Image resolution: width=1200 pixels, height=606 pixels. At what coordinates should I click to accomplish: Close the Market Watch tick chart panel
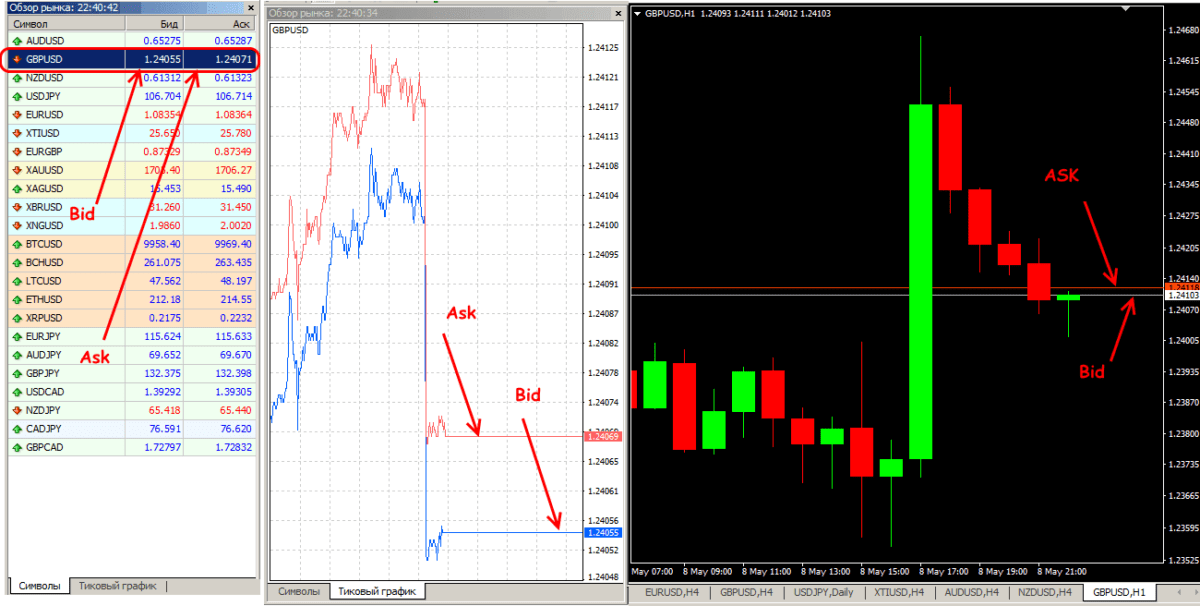tap(616, 13)
